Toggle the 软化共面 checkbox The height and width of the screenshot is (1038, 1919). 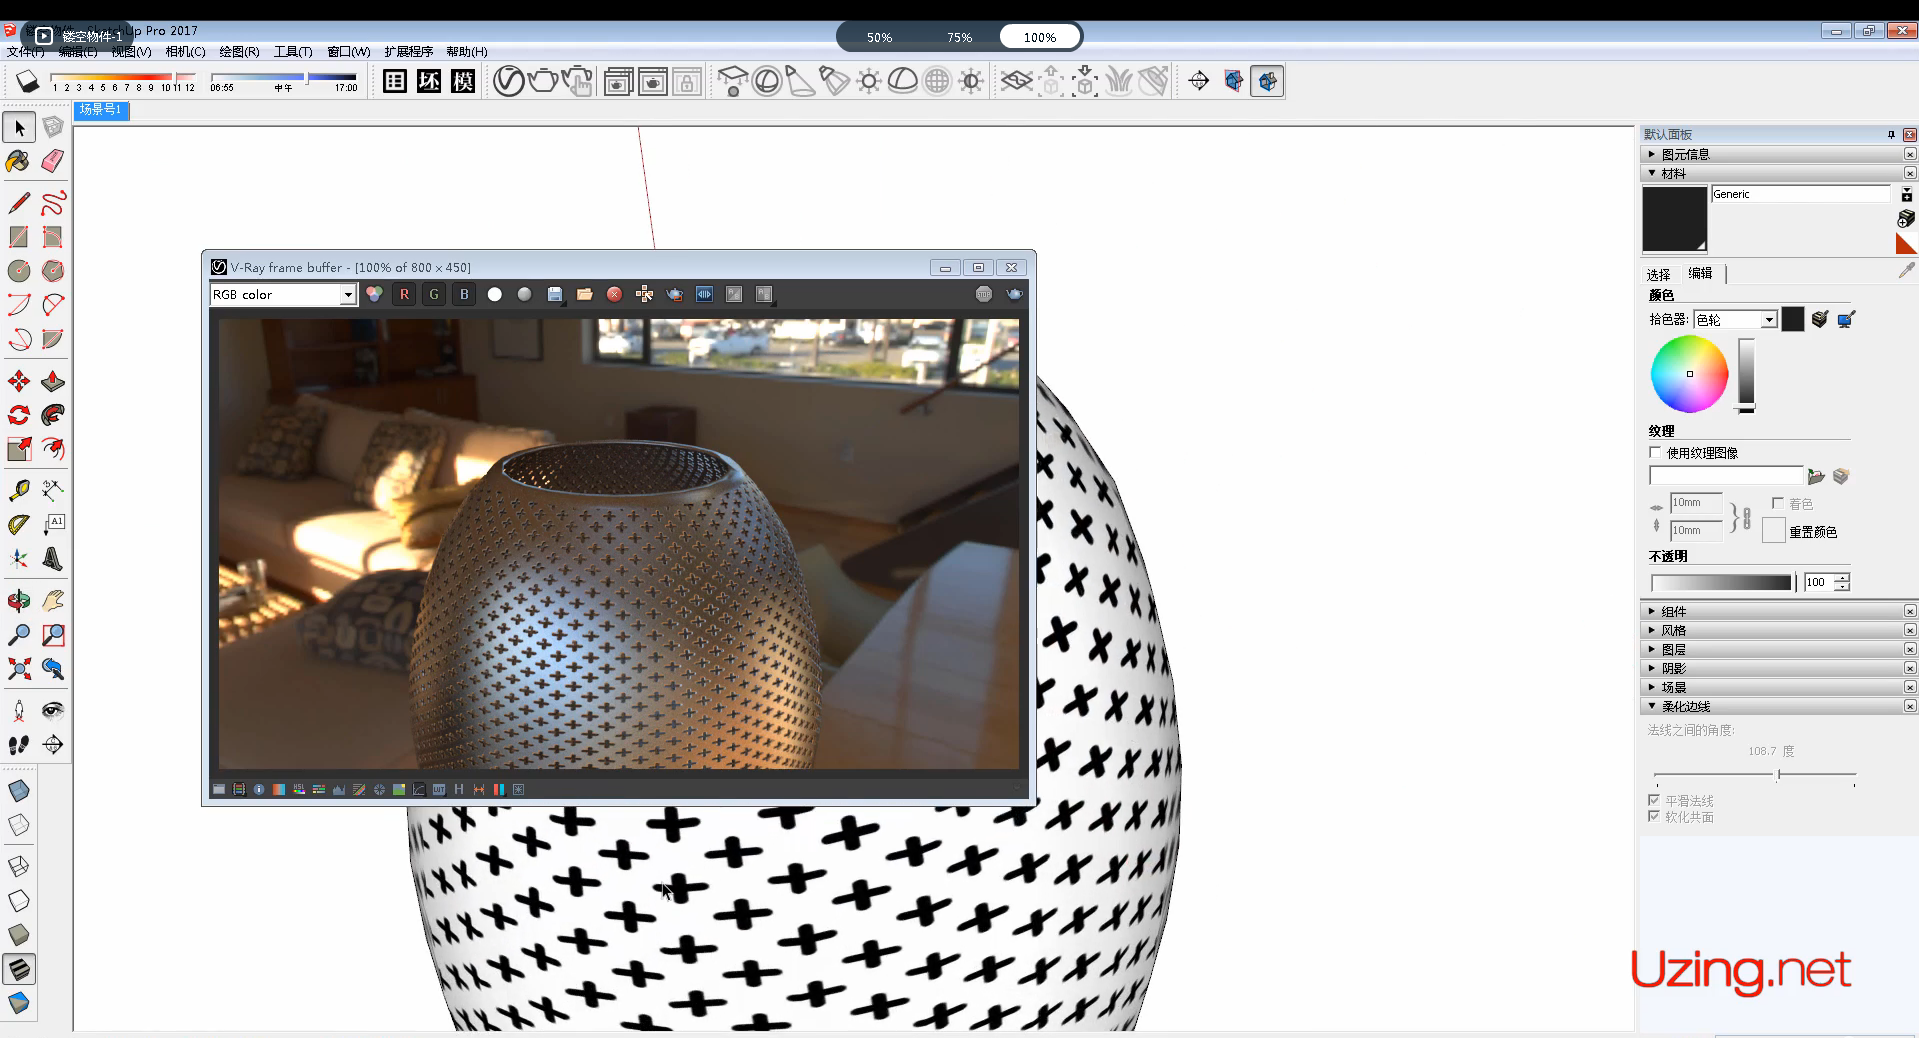(x=1654, y=816)
